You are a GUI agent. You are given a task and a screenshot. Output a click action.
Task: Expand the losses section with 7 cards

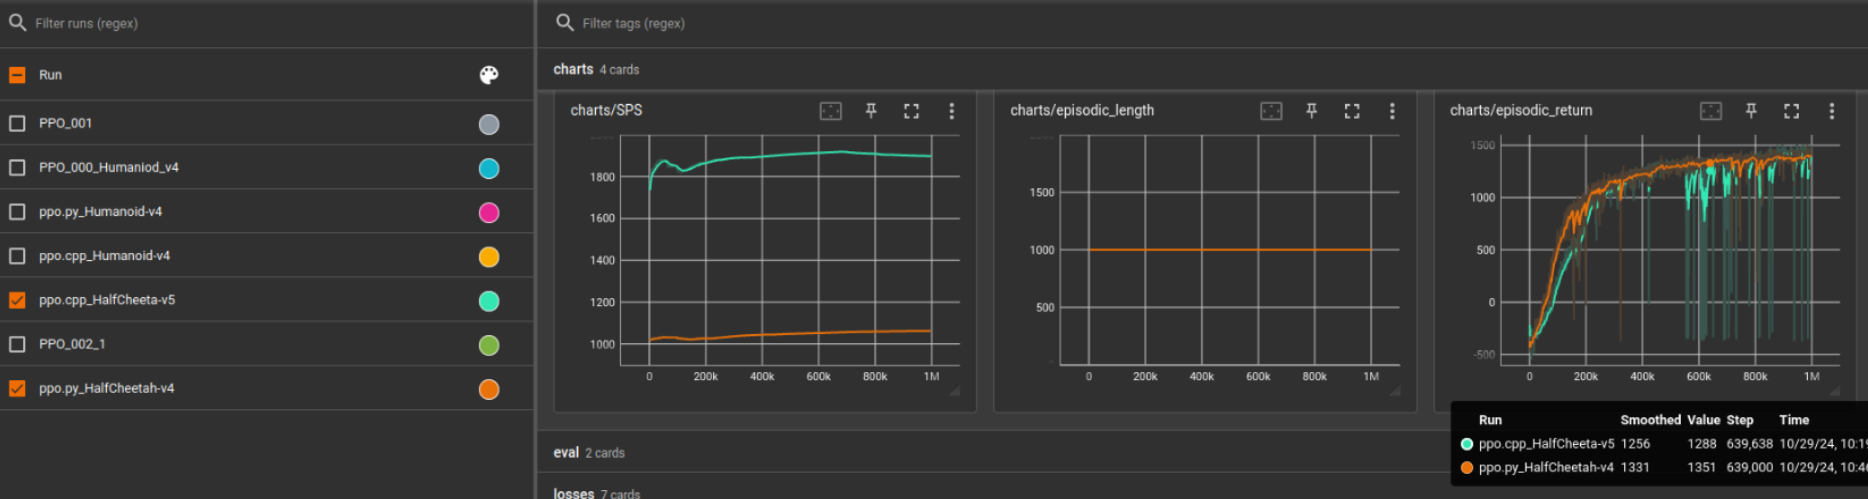tap(596, 493)
